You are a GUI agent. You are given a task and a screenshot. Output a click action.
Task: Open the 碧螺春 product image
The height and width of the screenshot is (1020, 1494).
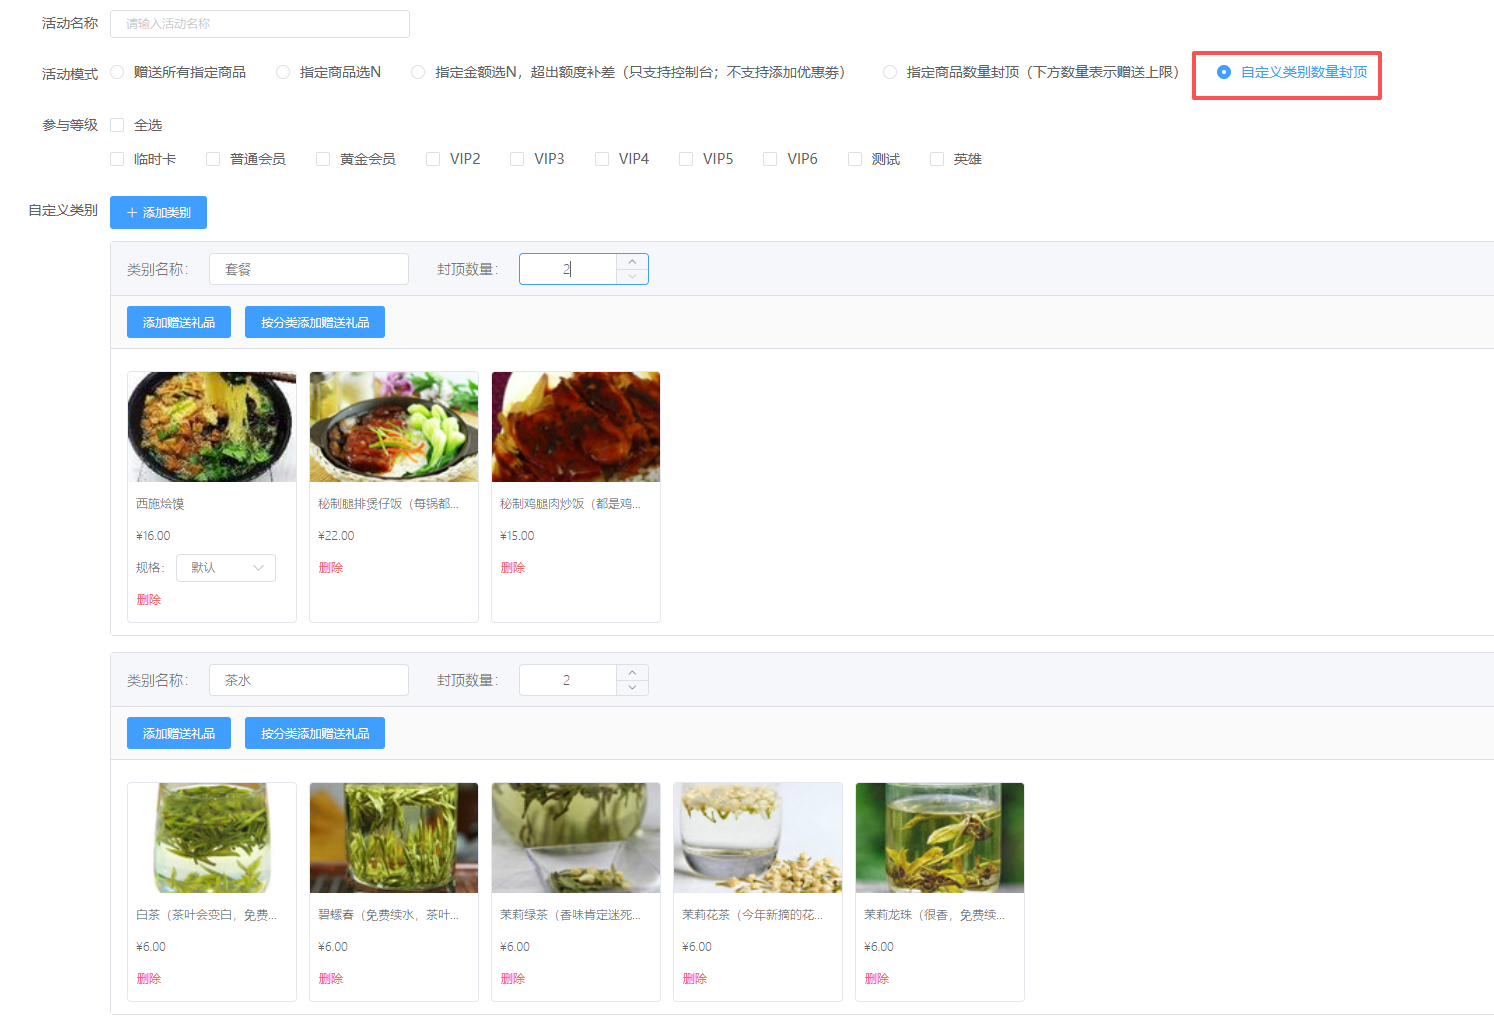click(394, 838)
